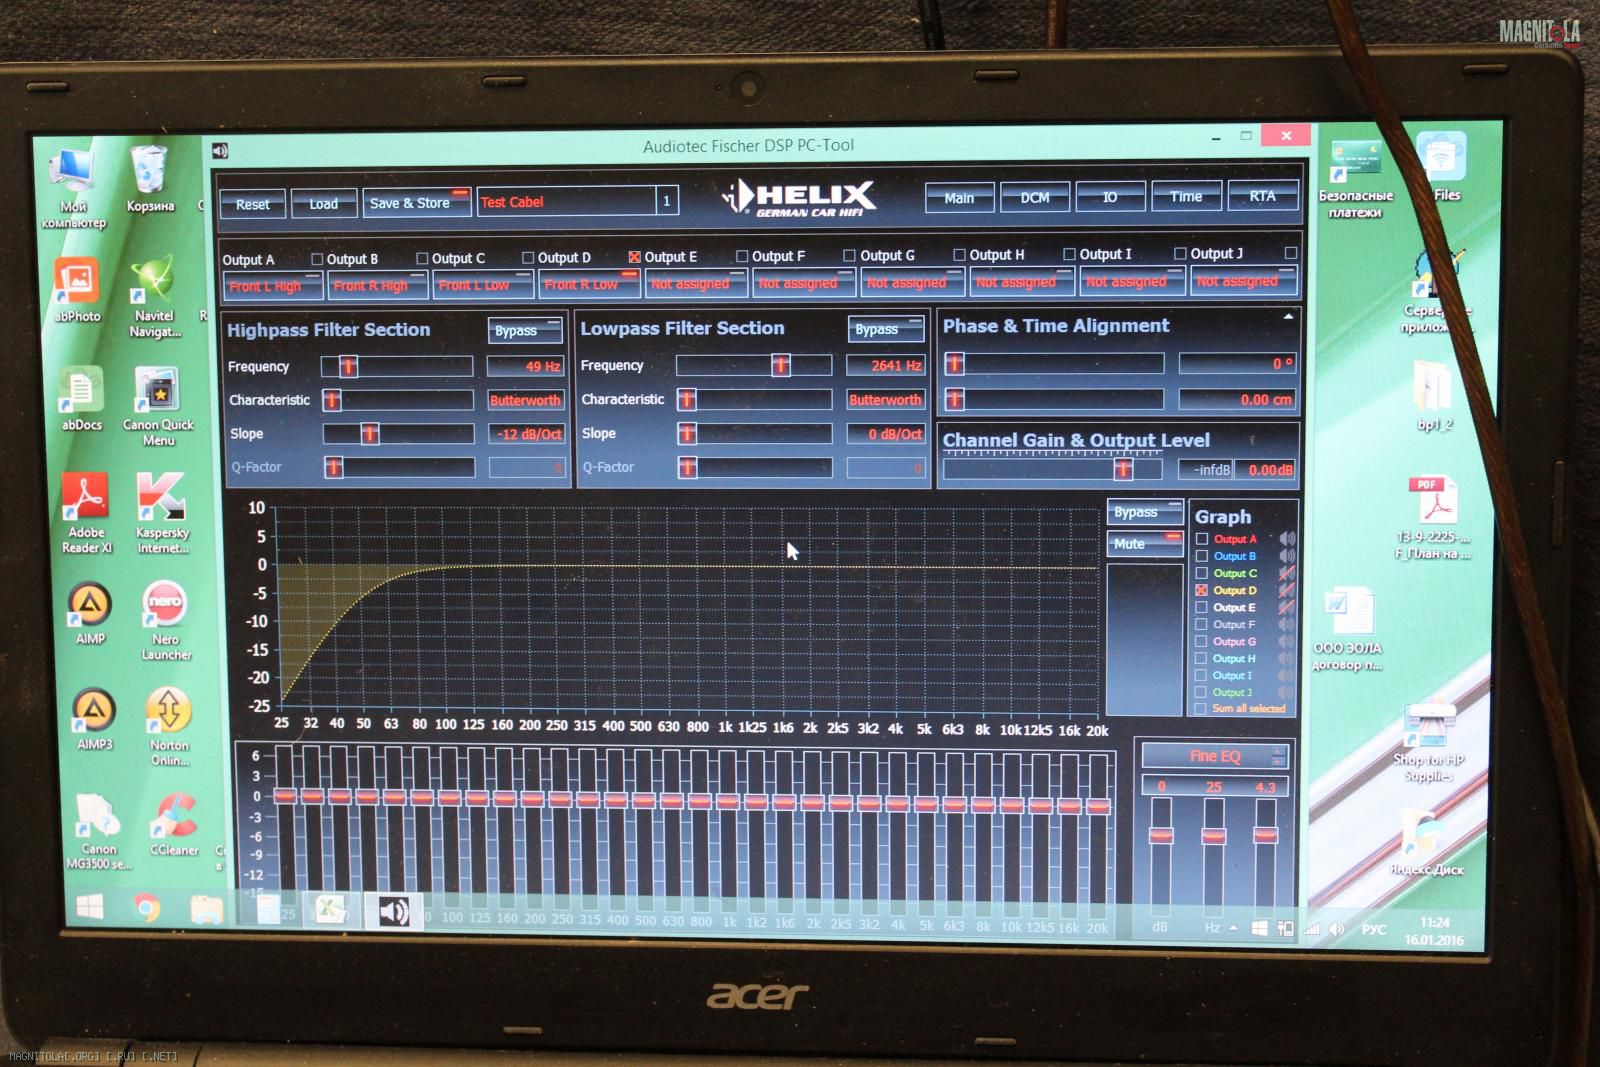Click the highpass 49 Hz value field
Screen dimensions: 1600x1067
[x=525, y=366]
